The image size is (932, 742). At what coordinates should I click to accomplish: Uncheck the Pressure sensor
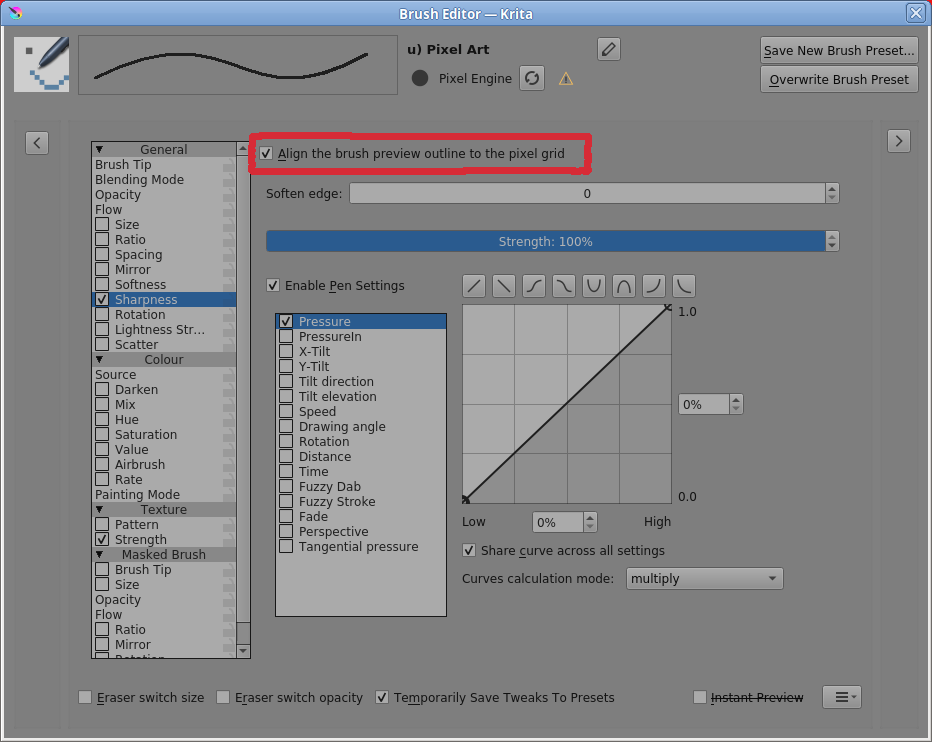click(286, 321)
